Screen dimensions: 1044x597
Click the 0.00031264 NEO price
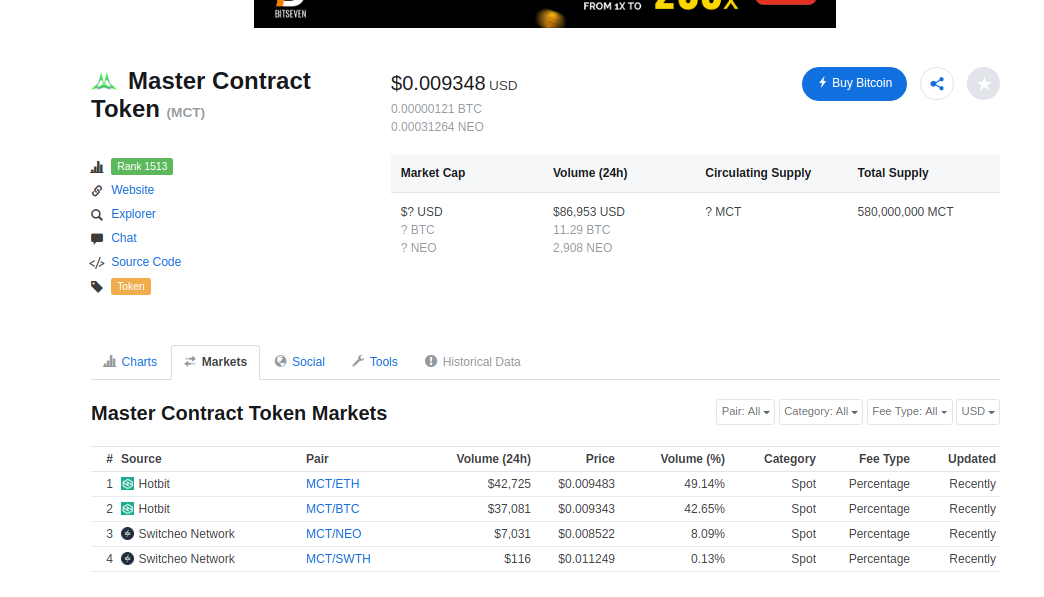[437, 127]
